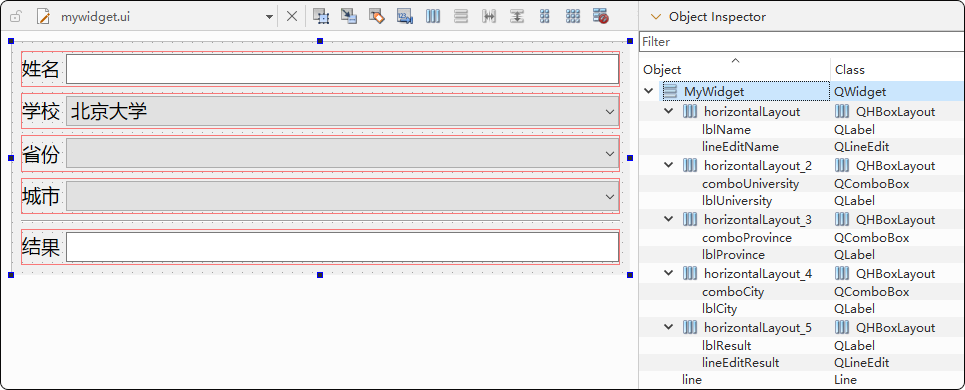Click QLabel class cell of lblResult row
The width and height of the screenshot is (965, 390).
coord(854,346)
